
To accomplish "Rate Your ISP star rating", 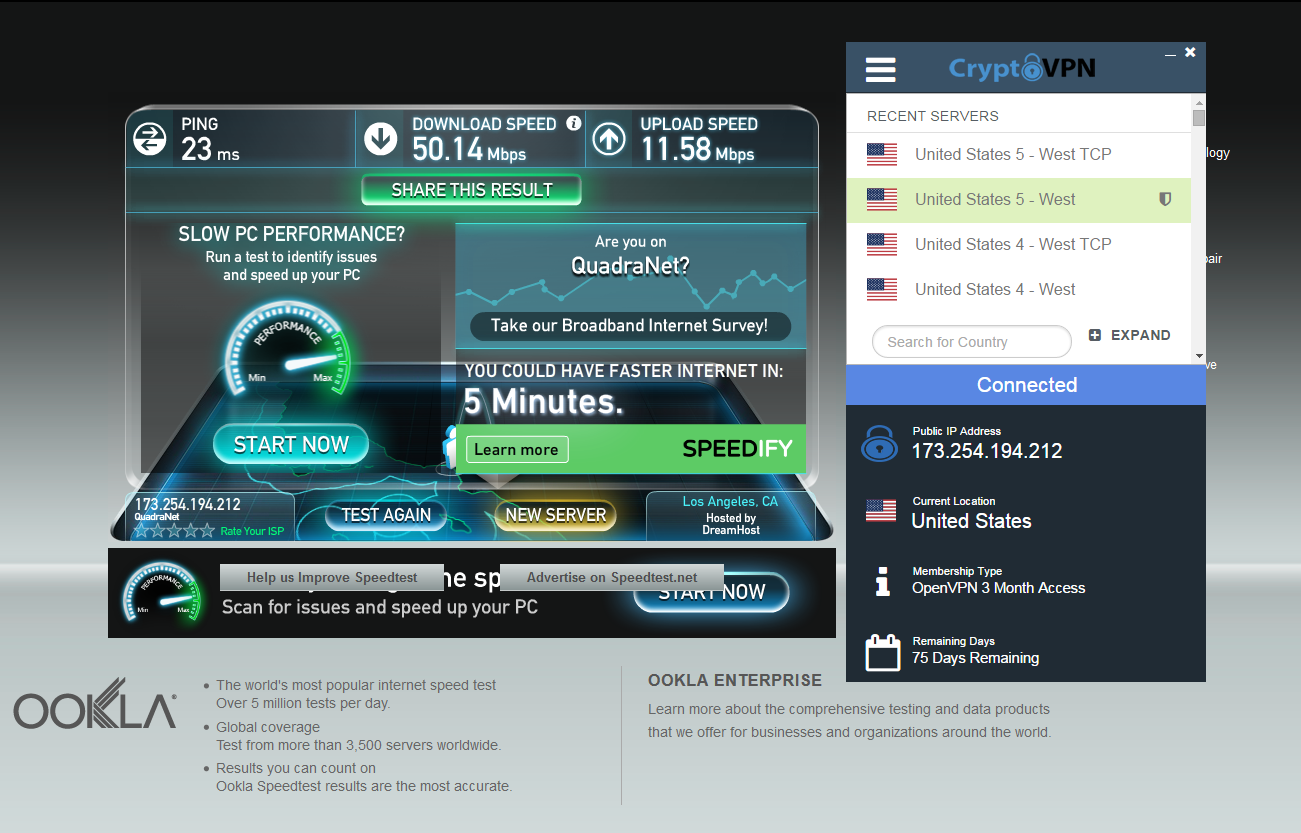I will [x=175, y=531].
